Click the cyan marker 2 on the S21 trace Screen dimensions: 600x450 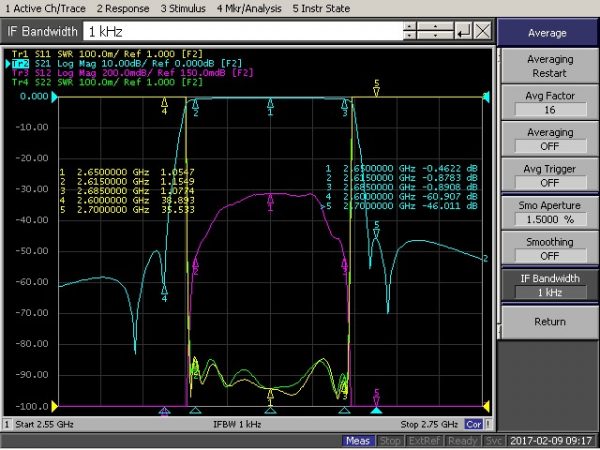tap(196, 108)
